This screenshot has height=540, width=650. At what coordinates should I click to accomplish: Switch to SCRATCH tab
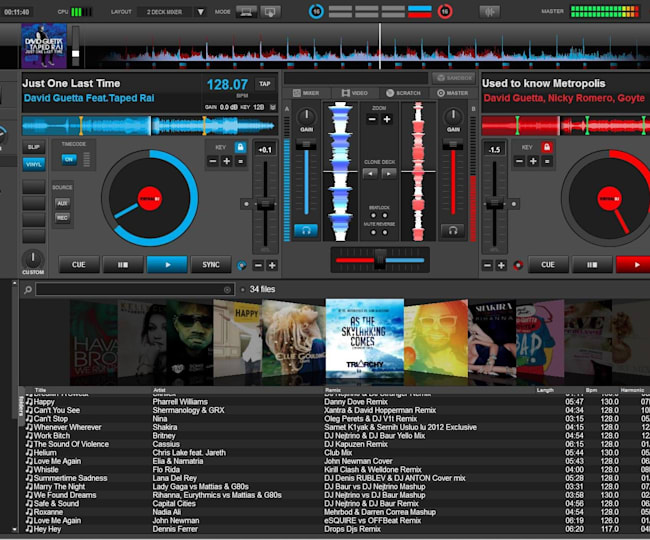point(403,93)
